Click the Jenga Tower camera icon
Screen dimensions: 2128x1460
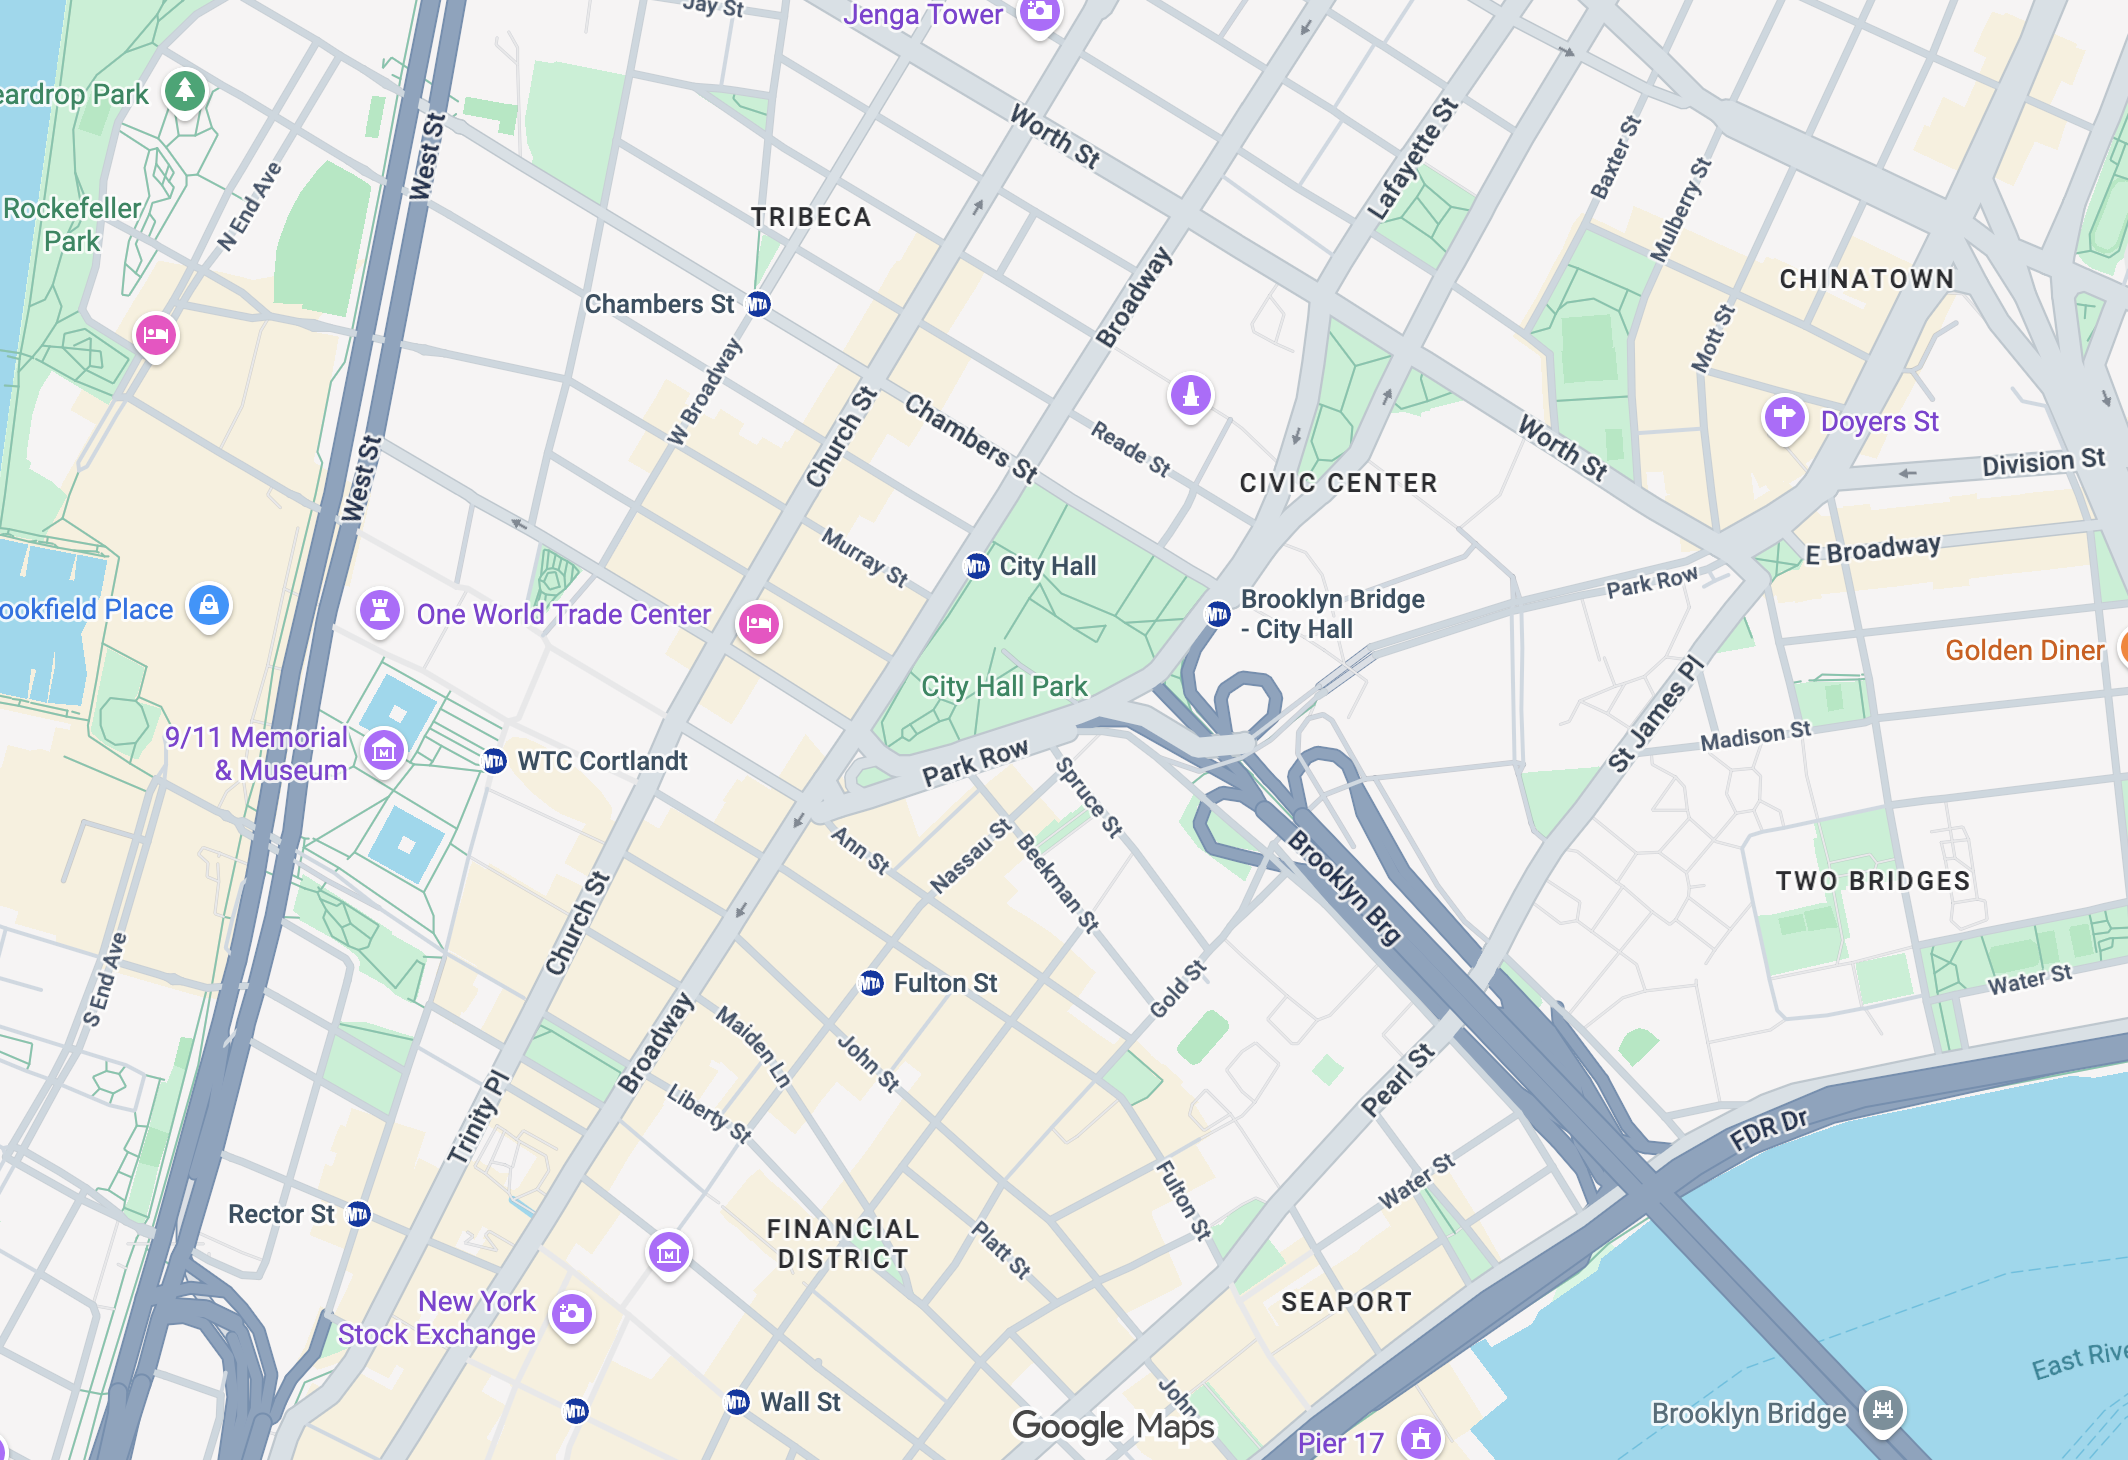pos(1040,14)
